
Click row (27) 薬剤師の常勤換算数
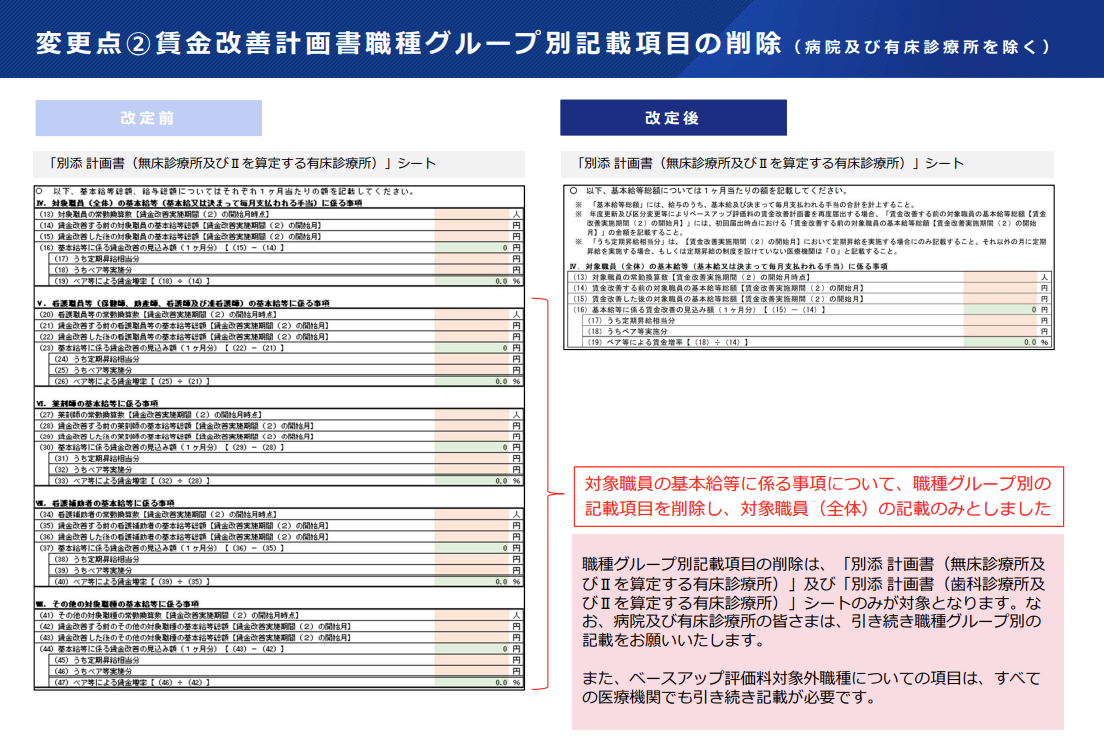(x=279, y=415)
